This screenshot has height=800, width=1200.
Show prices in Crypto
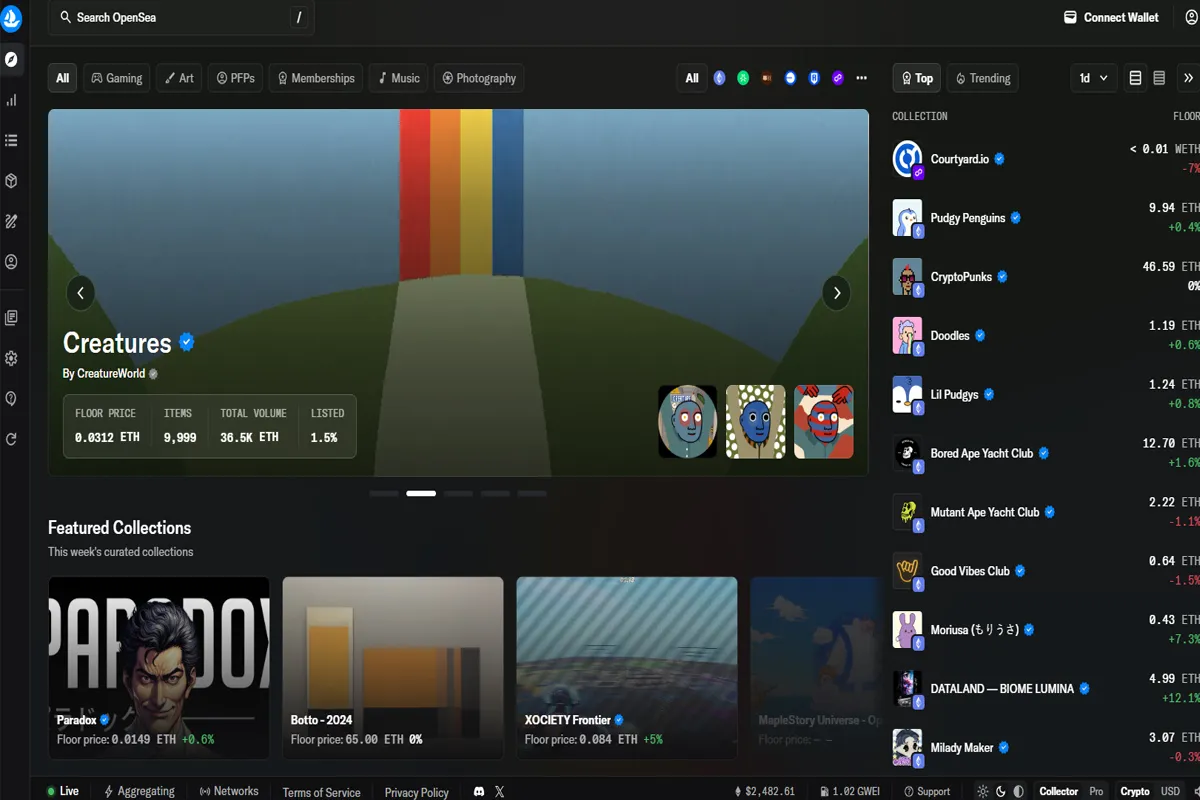click(x=1135, y=791)
